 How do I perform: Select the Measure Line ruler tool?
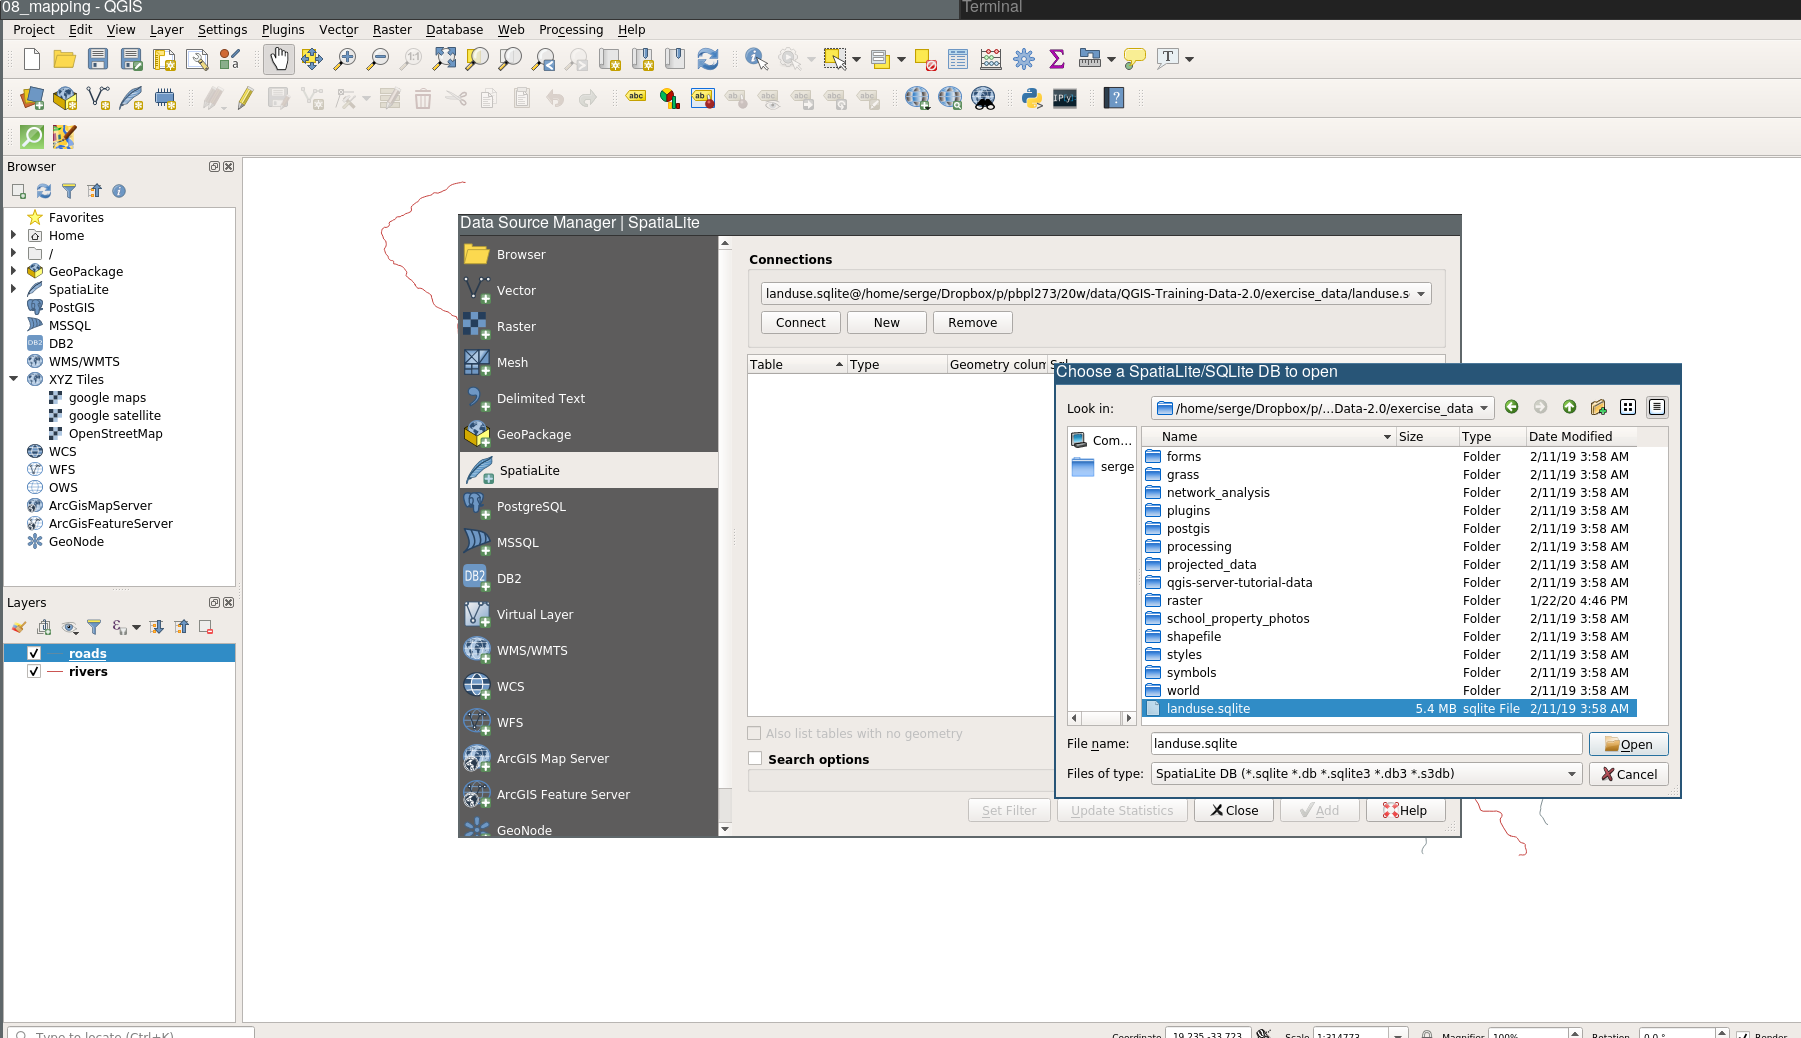1087,59
